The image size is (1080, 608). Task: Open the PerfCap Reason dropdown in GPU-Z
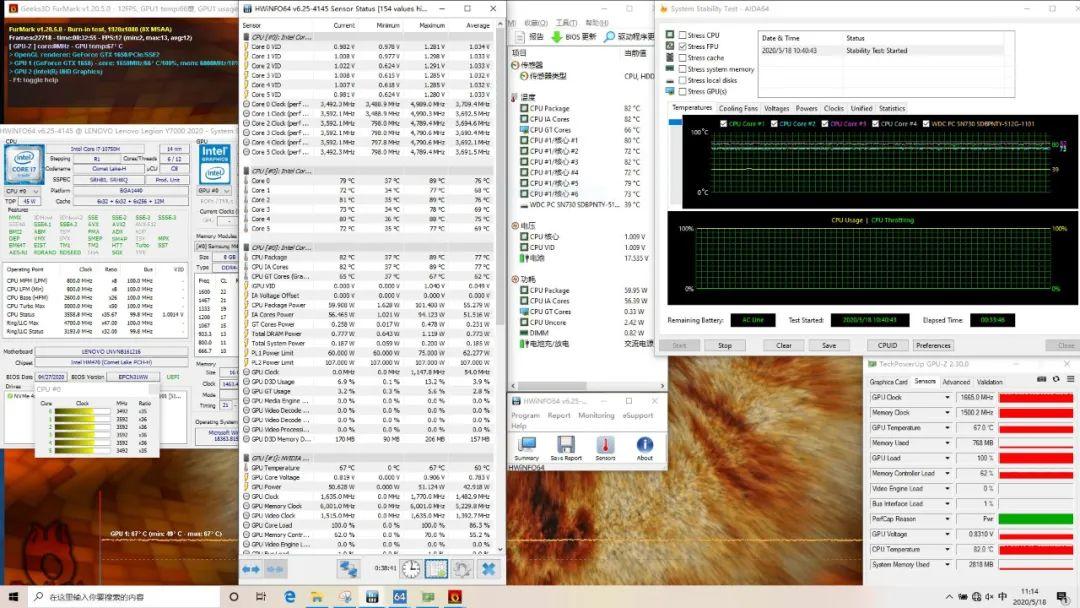click(x=947, y=518)
